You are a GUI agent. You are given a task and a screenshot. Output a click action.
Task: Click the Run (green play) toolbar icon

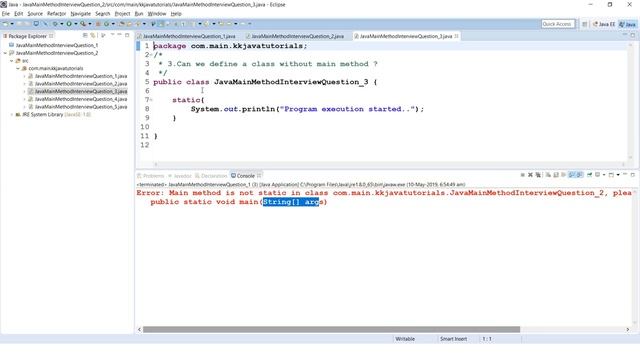tap(69, 24)
